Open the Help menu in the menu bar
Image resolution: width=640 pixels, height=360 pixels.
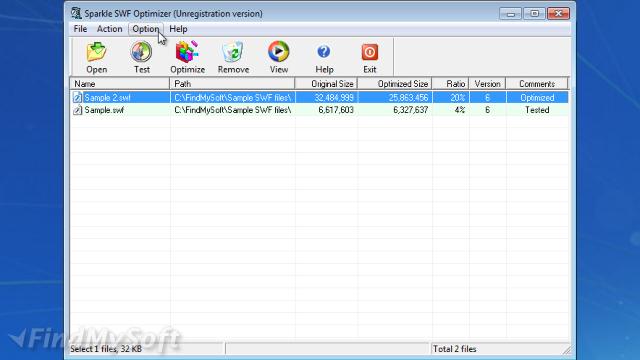coord(178,29)
